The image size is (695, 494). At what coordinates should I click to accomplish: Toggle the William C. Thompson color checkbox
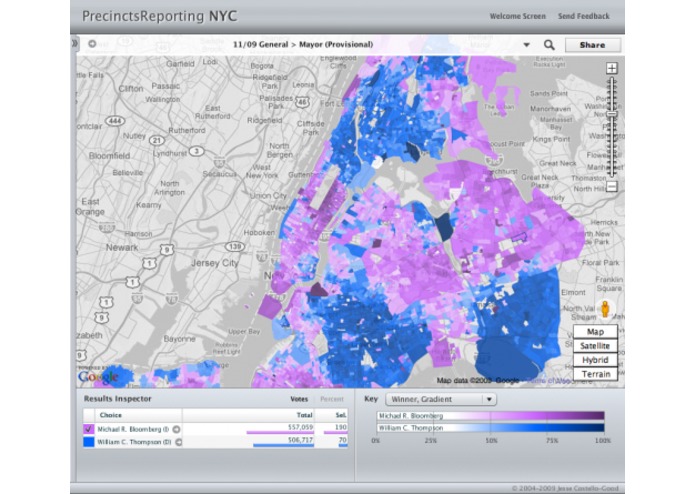(x=89, y=442)
